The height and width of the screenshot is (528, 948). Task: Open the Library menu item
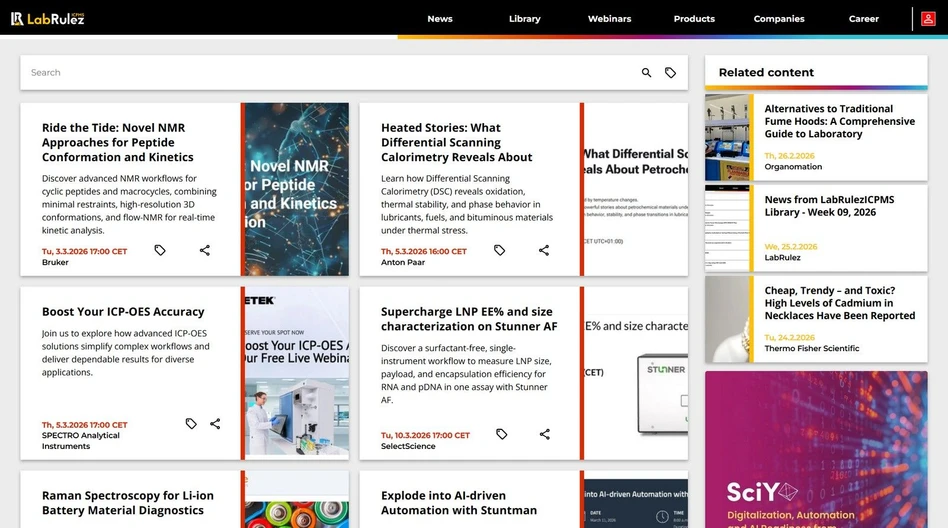[524, 19]
